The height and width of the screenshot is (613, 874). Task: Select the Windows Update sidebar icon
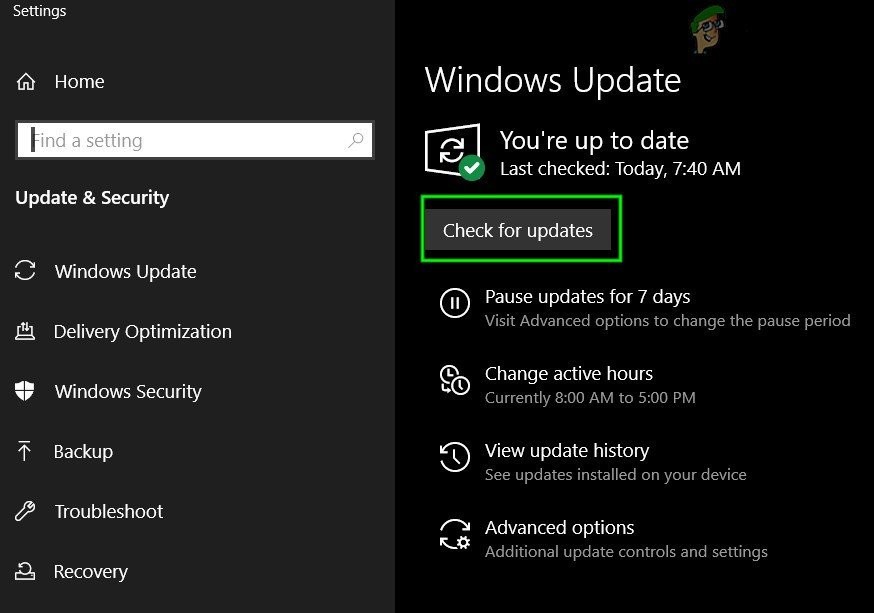point(25,271)
